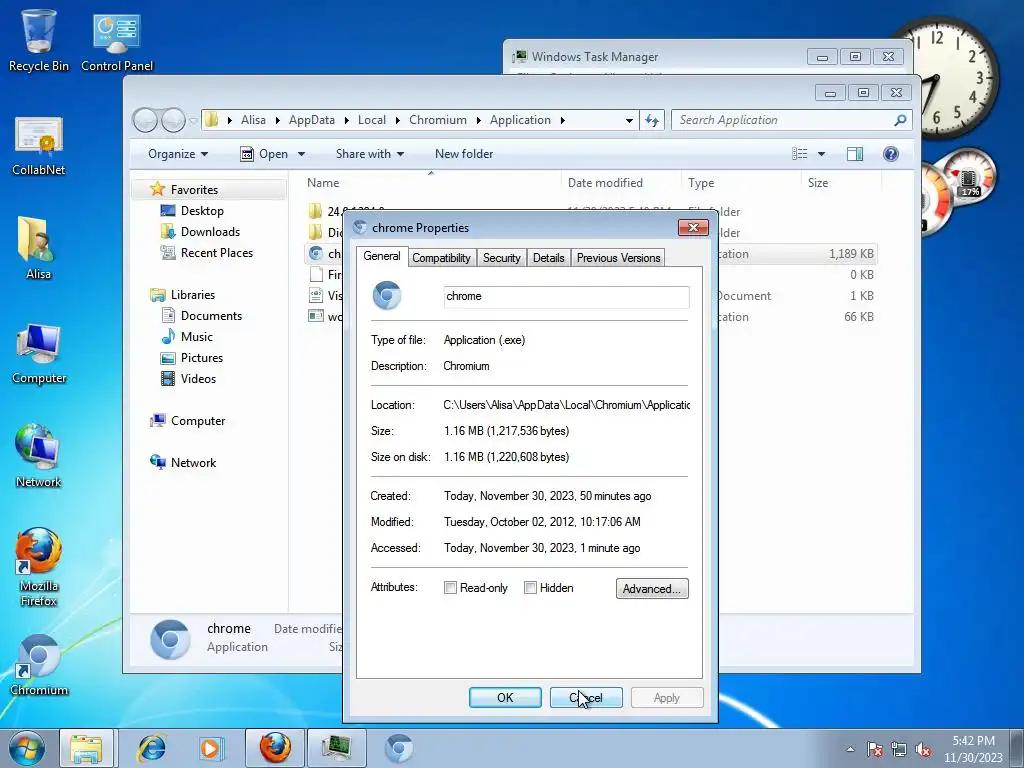Open Windows Media Player from the taskbar
Viewport: 1024px width, 768px height.
coord(210,748)
